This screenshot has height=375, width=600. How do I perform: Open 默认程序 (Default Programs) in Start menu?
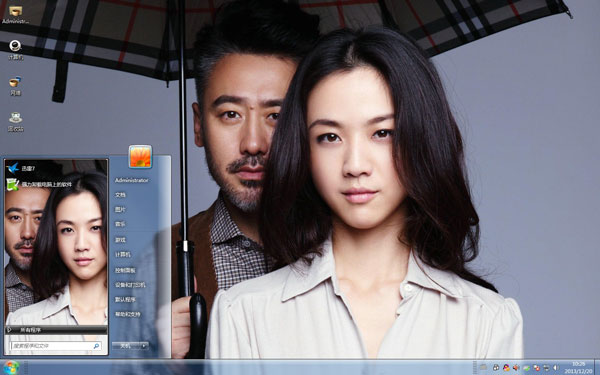point(125,300)
